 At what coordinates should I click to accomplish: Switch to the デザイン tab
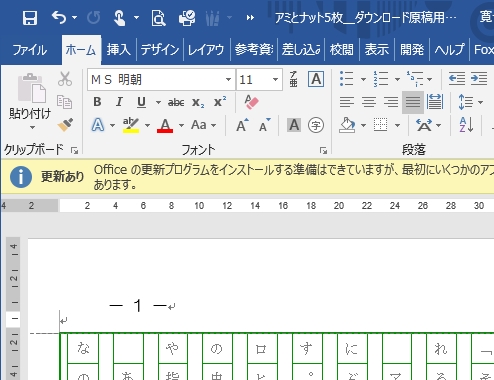pos(160,50)
